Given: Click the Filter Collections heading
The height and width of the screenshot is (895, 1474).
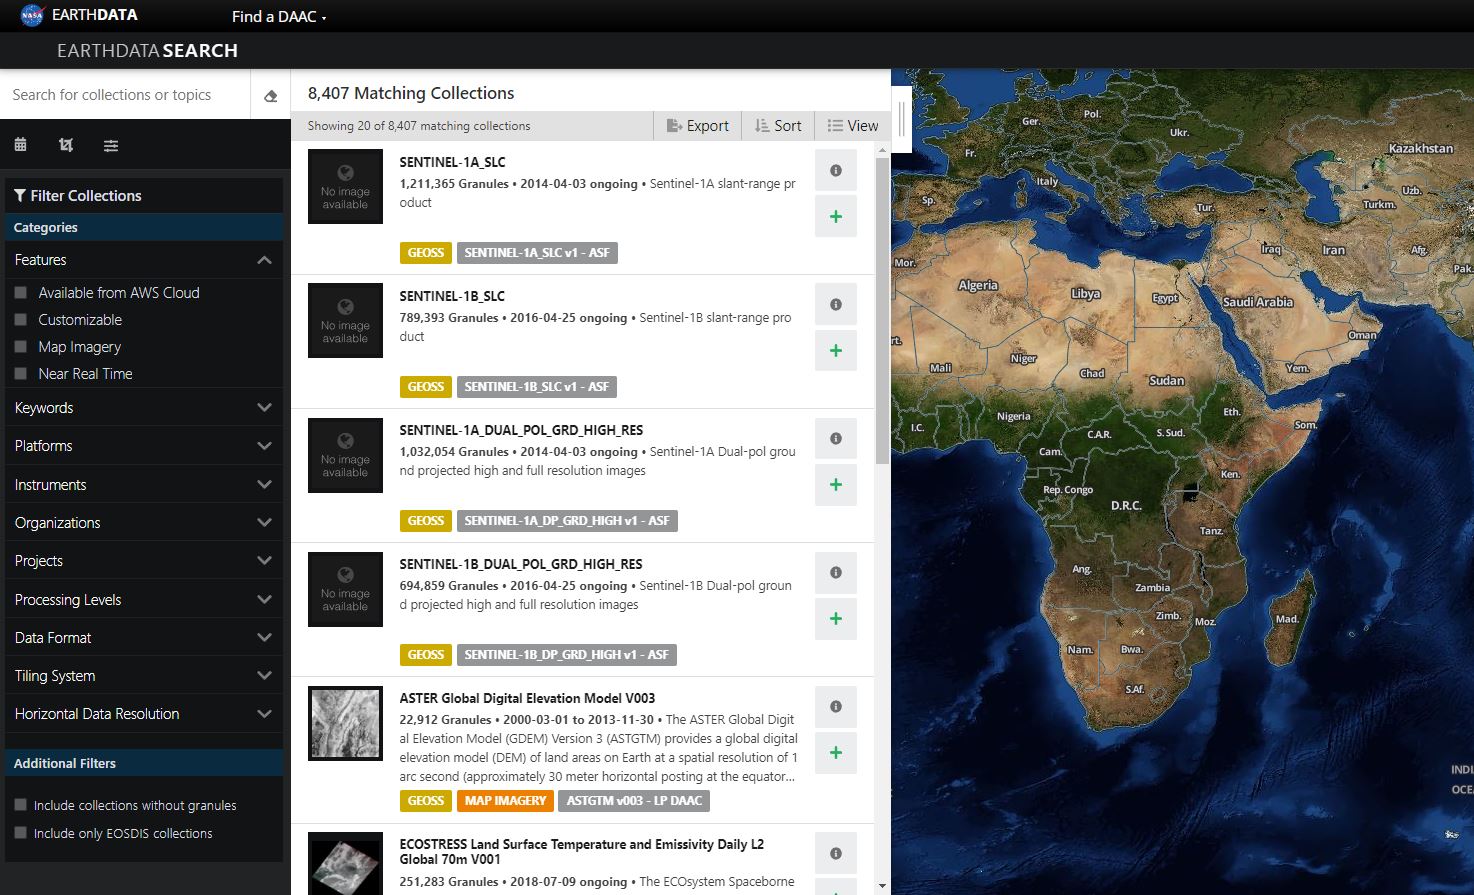Looking at the screenshot, I should click(x=78, y=196).
